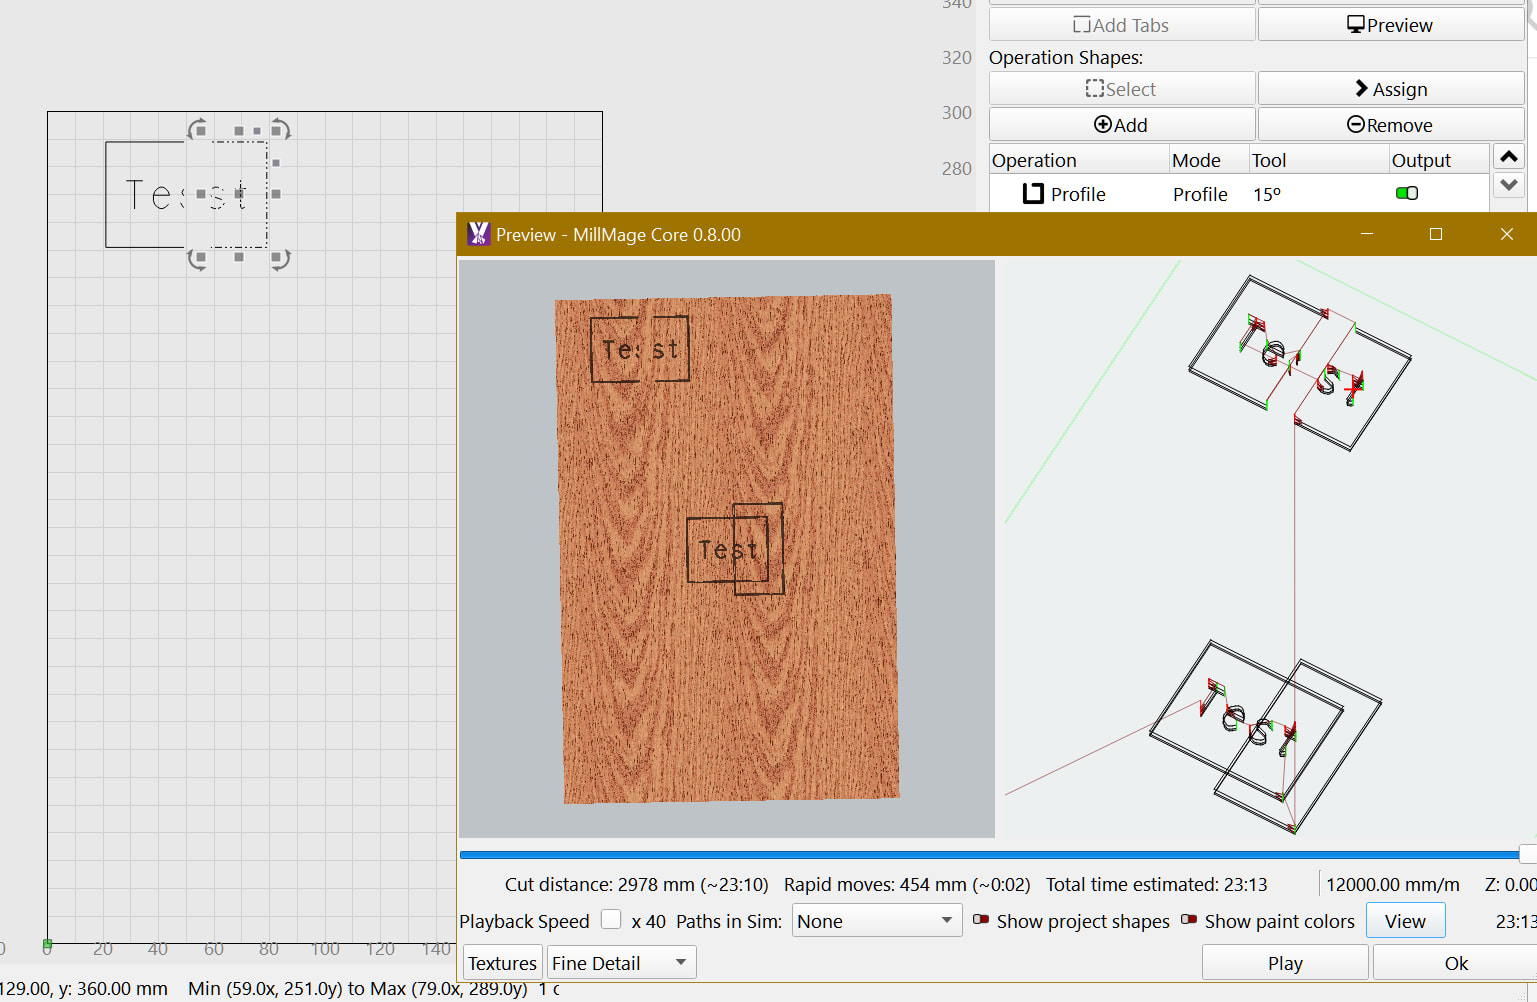Click the blue preview progress slider
The width and height of the screenshot is (1537, 1002).
click(x=990, y=855)
